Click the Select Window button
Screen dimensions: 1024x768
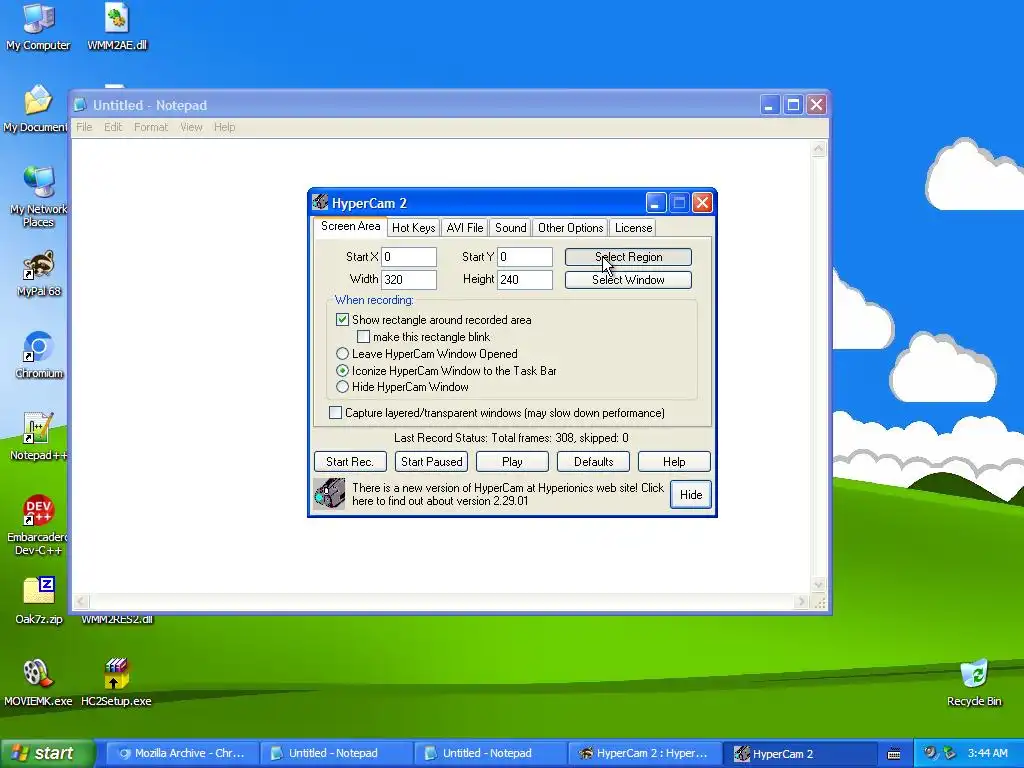pyautogui.click(x=628, y=280)
